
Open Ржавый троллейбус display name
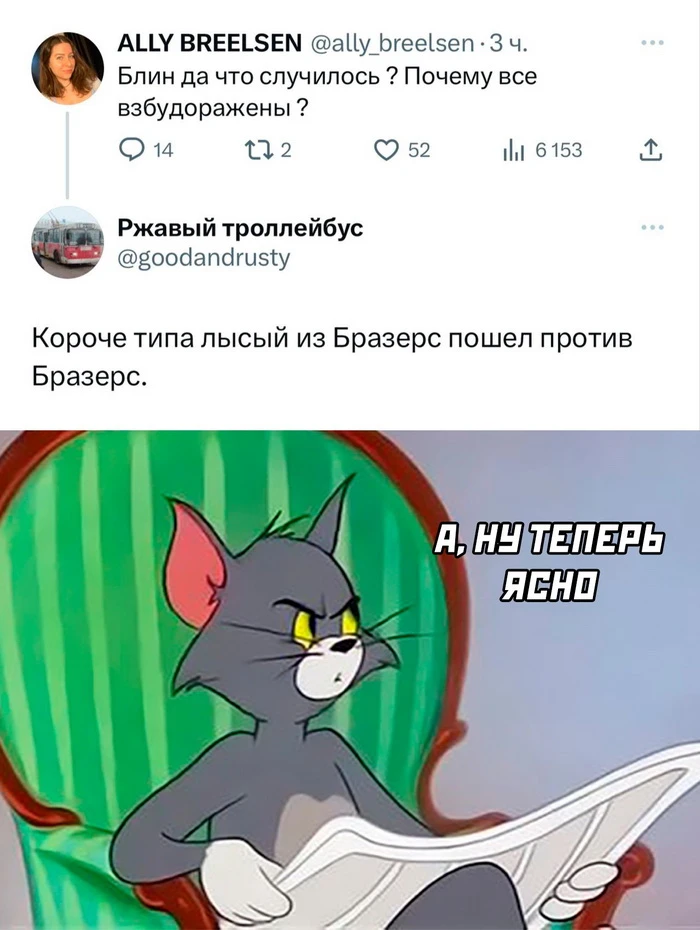click(240, 228)
